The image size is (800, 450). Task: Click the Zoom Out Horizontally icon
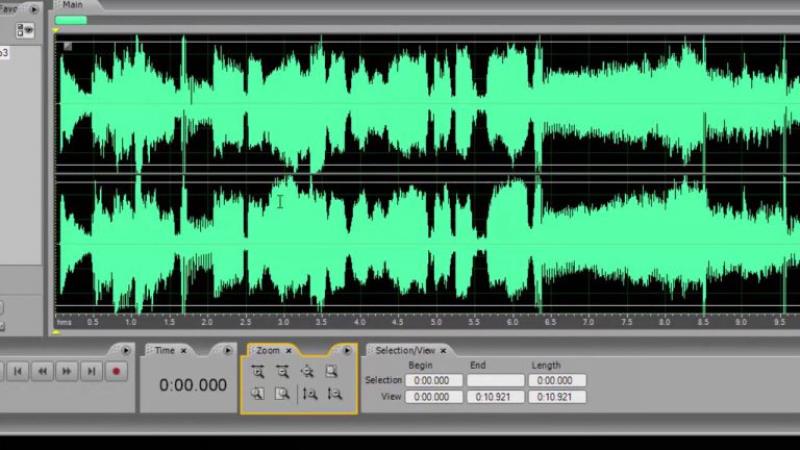tap(283, 371)
